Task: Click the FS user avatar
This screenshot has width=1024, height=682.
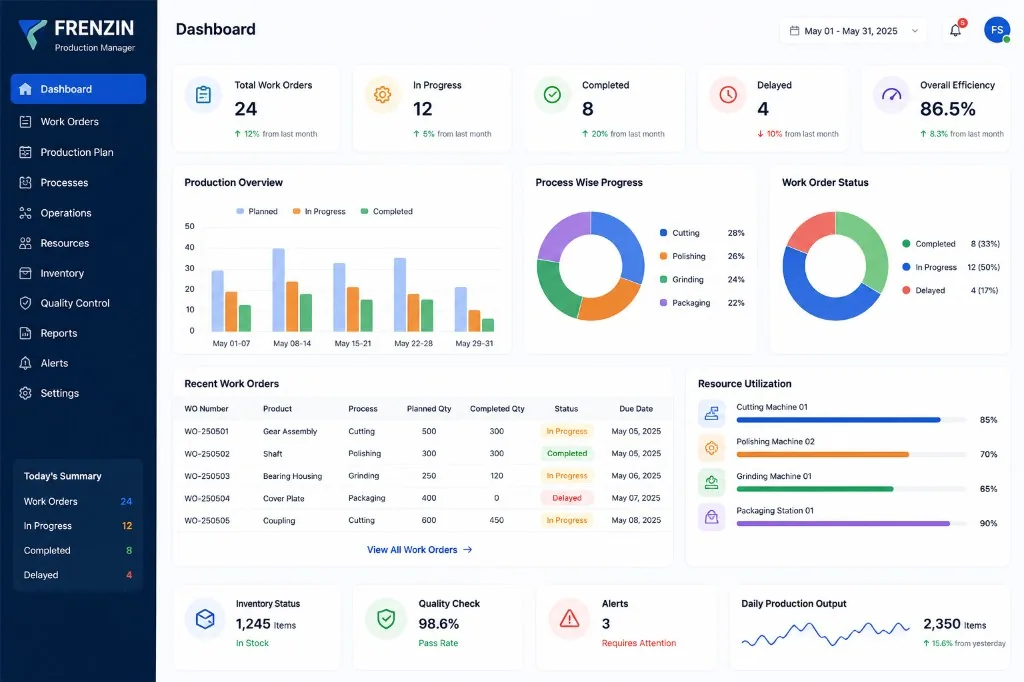Action: coord(997,30)
